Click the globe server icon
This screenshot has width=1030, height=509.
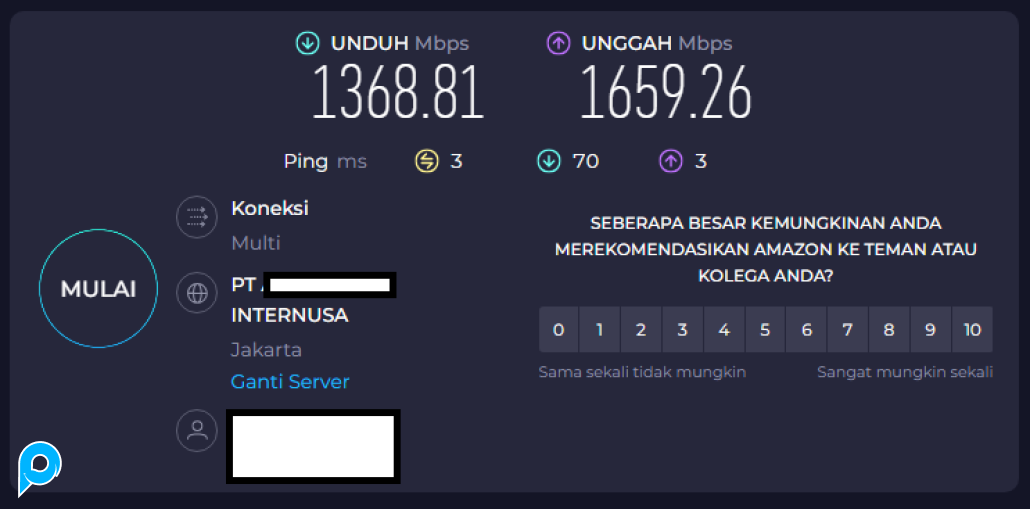[197, 293]
